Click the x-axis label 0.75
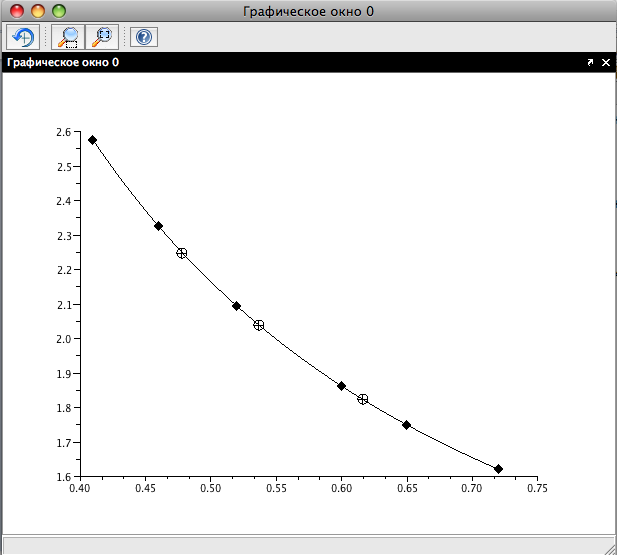Viewport: 617px width, 555px height. [x=537, y=488]
